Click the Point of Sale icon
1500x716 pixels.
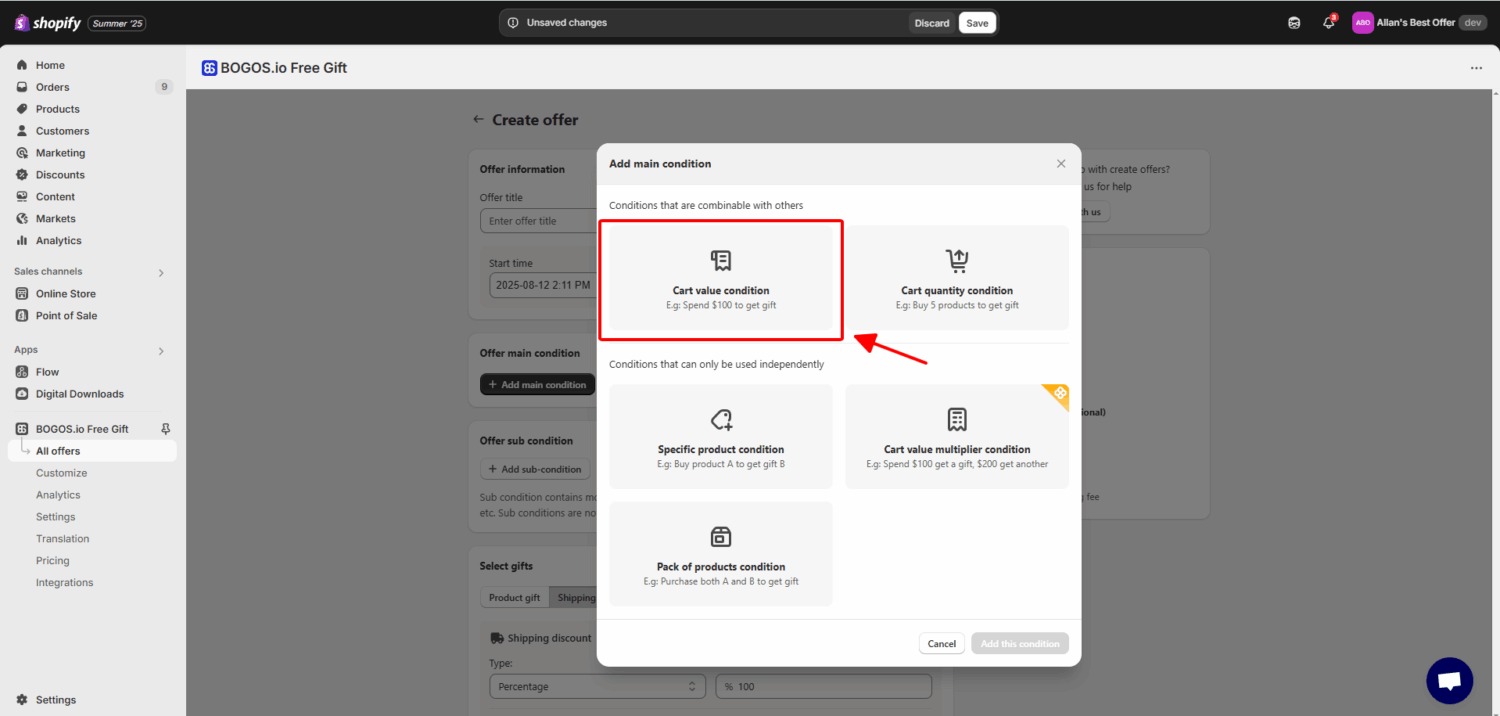(x=22, y=316)
